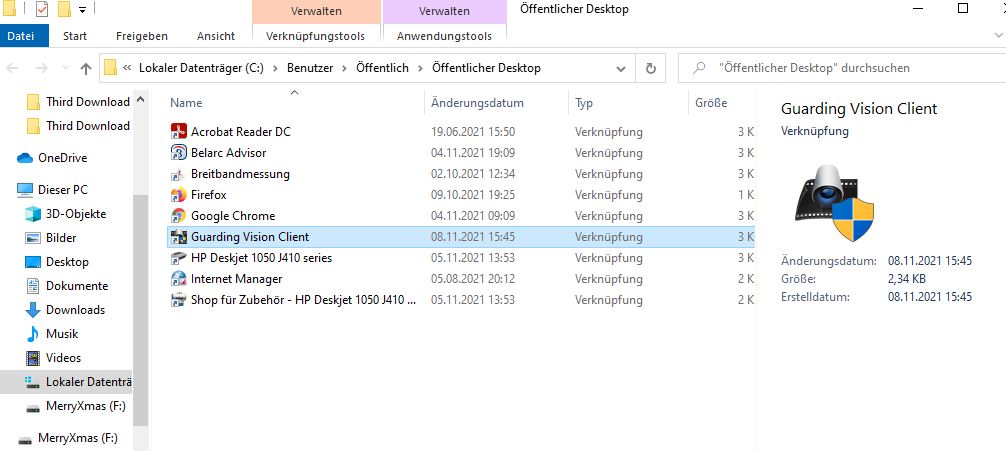1006x451 pixels.
Task: Click Lokaler Datenträger (C:) breadcrumb
Action: tap(201, 68)
